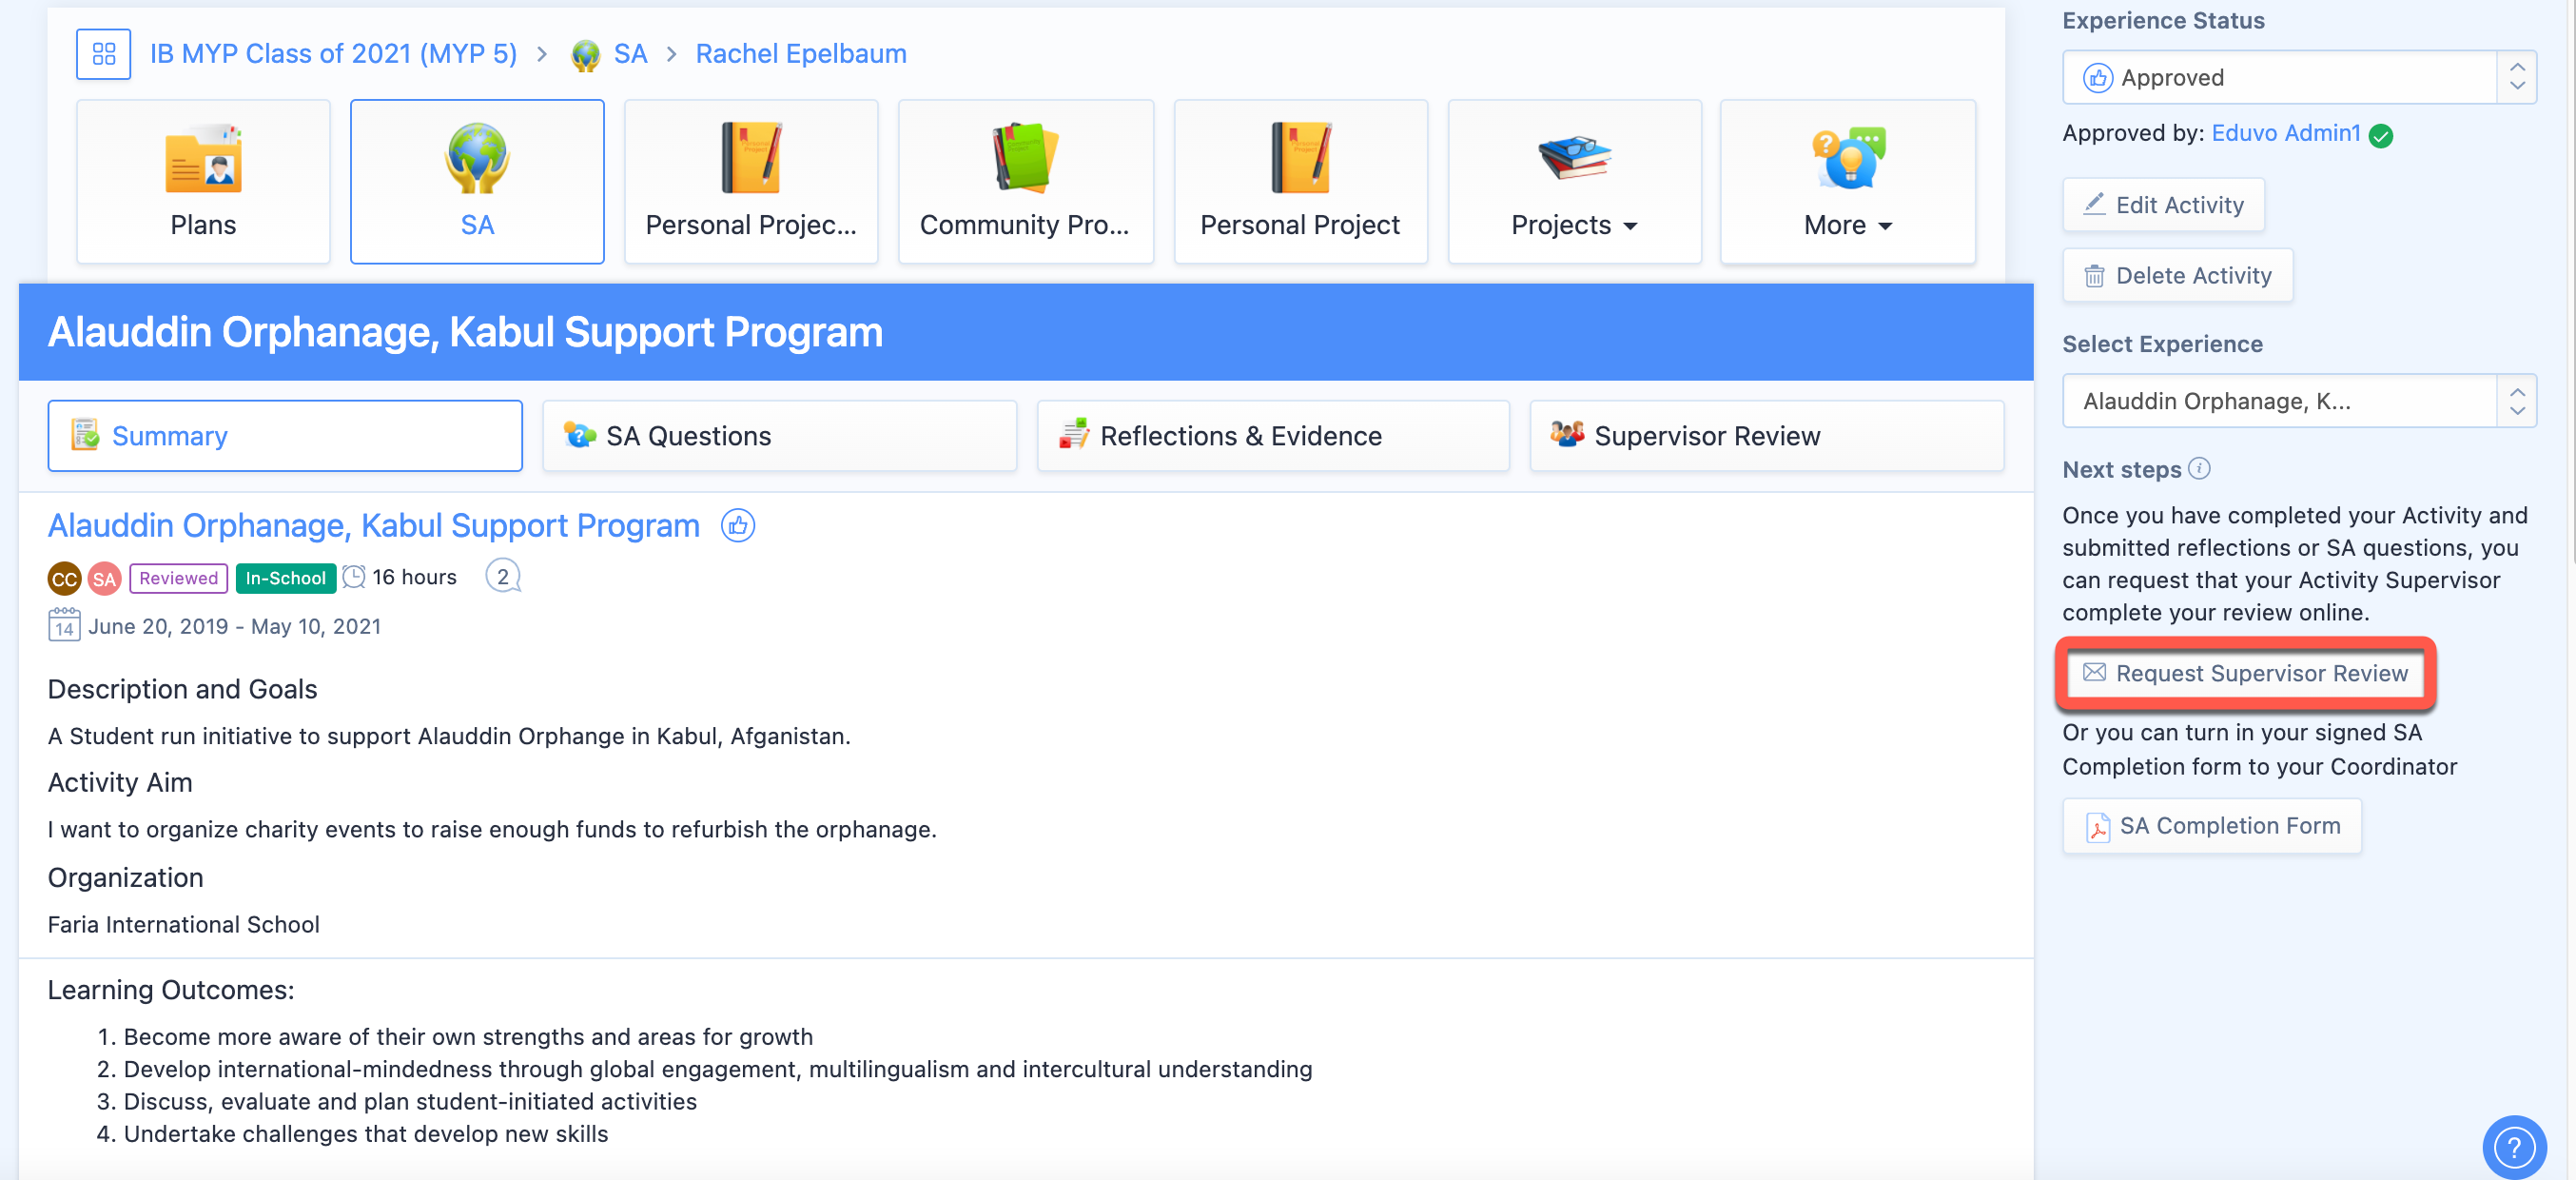
Task: Open the Reflections & Evidence tab
Action: click(x=1272, y=436)
